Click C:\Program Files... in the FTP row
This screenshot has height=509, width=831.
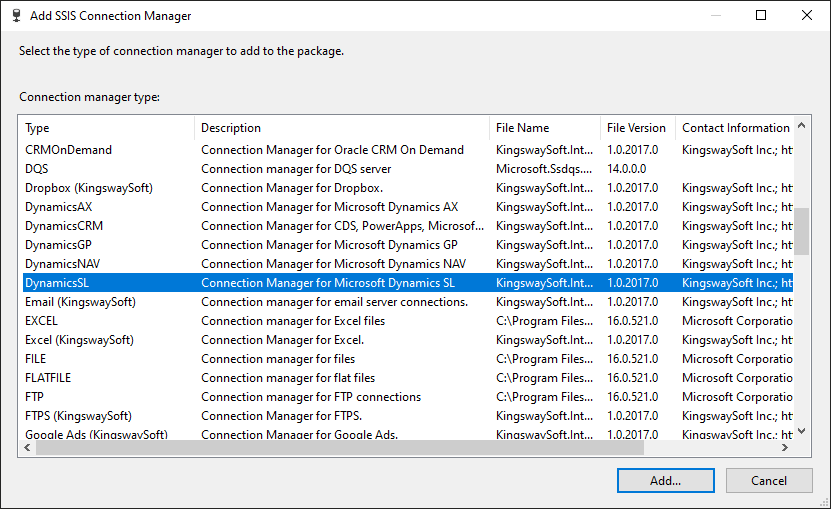point(544,397)
